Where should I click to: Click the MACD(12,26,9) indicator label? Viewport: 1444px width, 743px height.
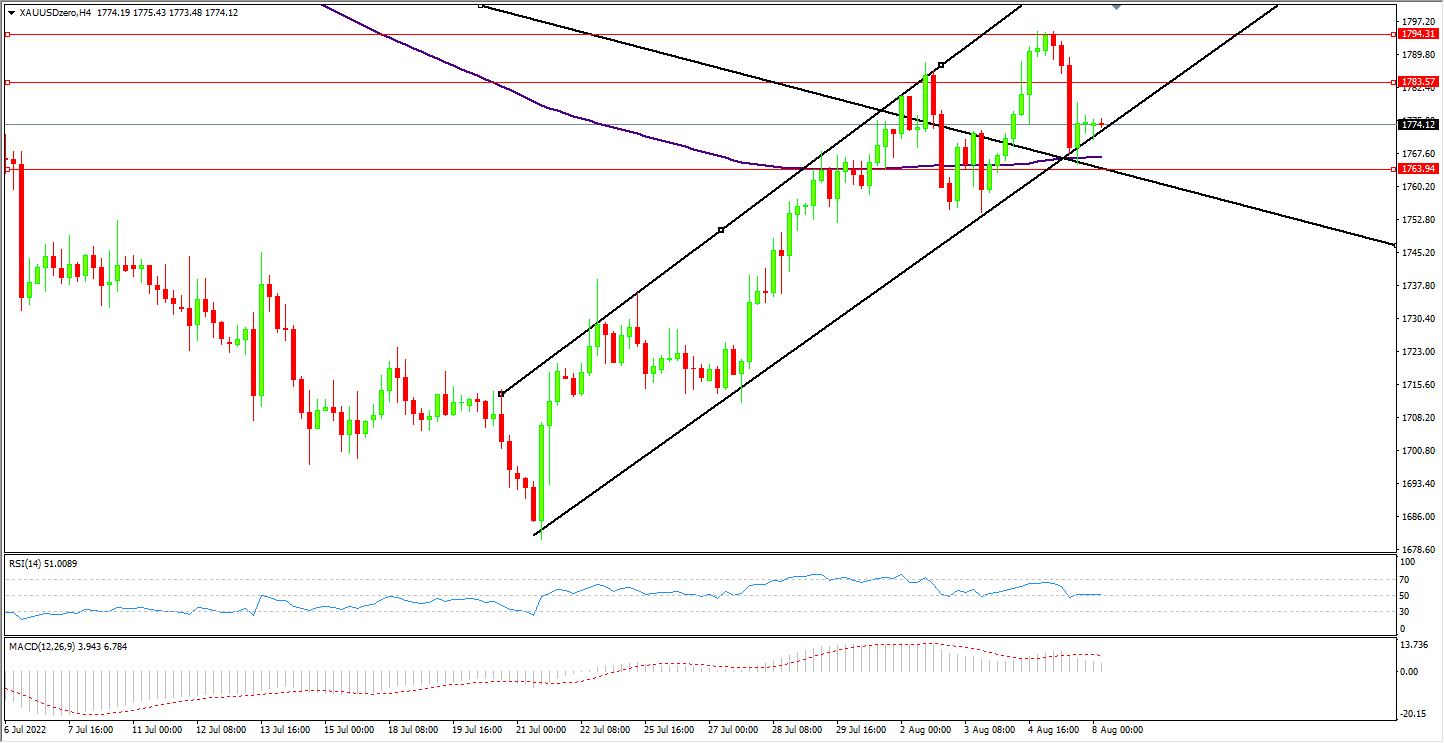(x=68, y=646)
